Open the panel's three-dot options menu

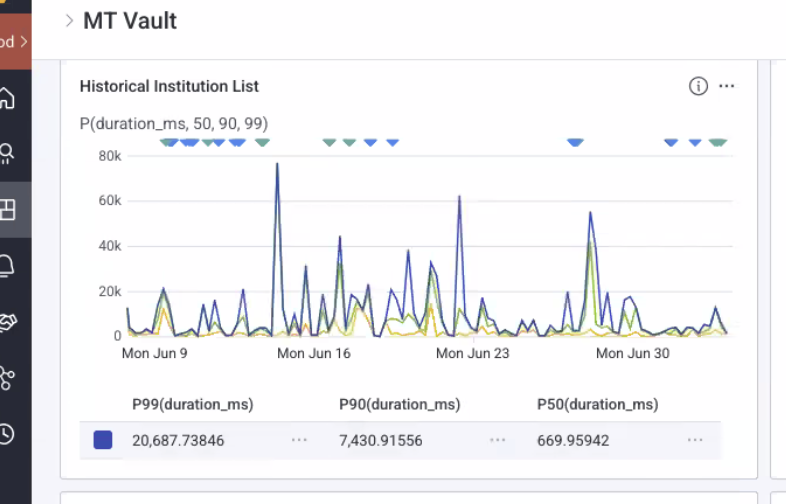[727, 86]
